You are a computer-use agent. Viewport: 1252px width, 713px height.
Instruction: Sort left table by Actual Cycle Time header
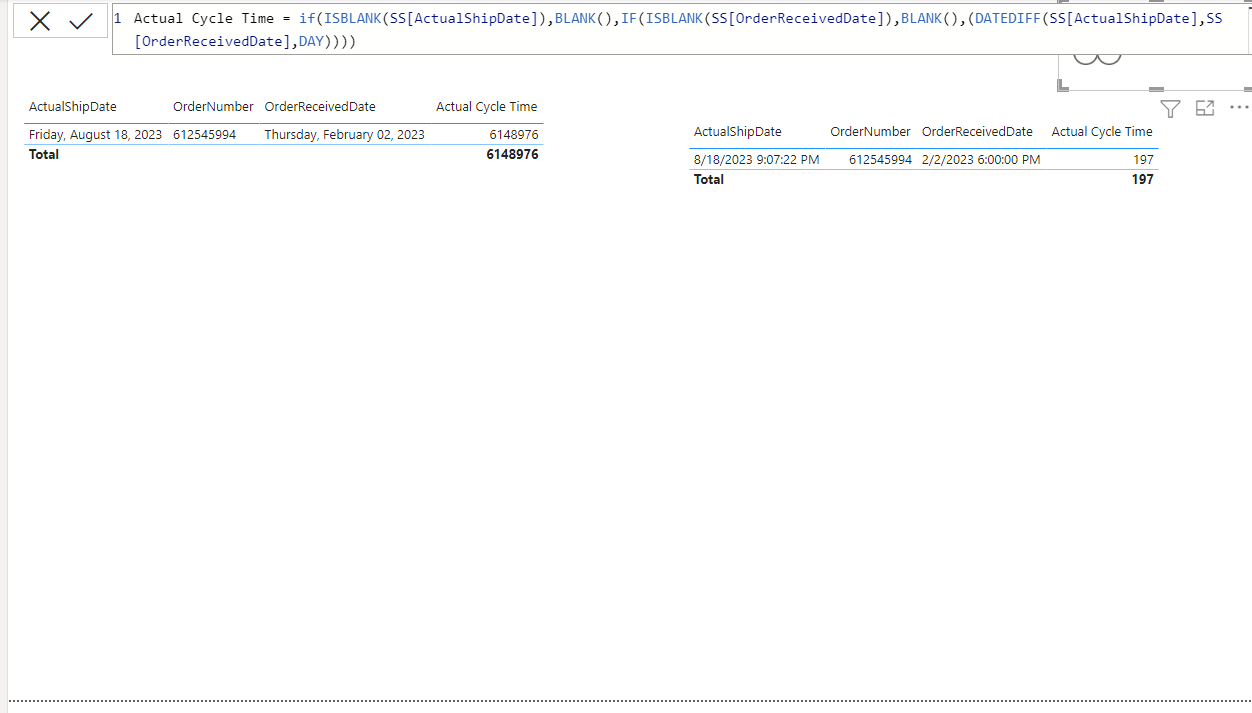click(487, 107)
